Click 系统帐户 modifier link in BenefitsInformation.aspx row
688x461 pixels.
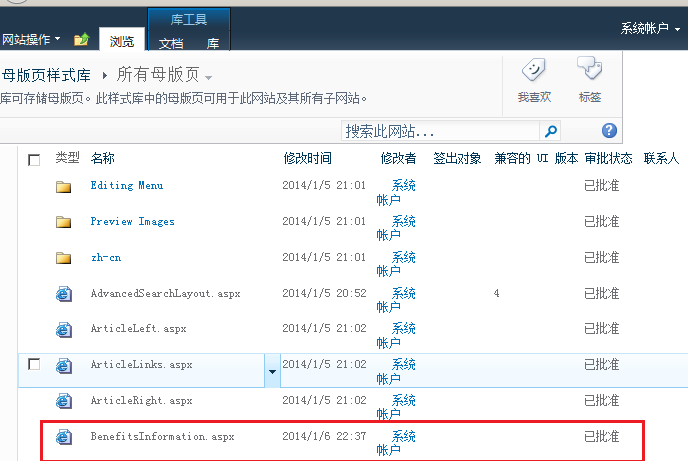[x=396, y=443]
